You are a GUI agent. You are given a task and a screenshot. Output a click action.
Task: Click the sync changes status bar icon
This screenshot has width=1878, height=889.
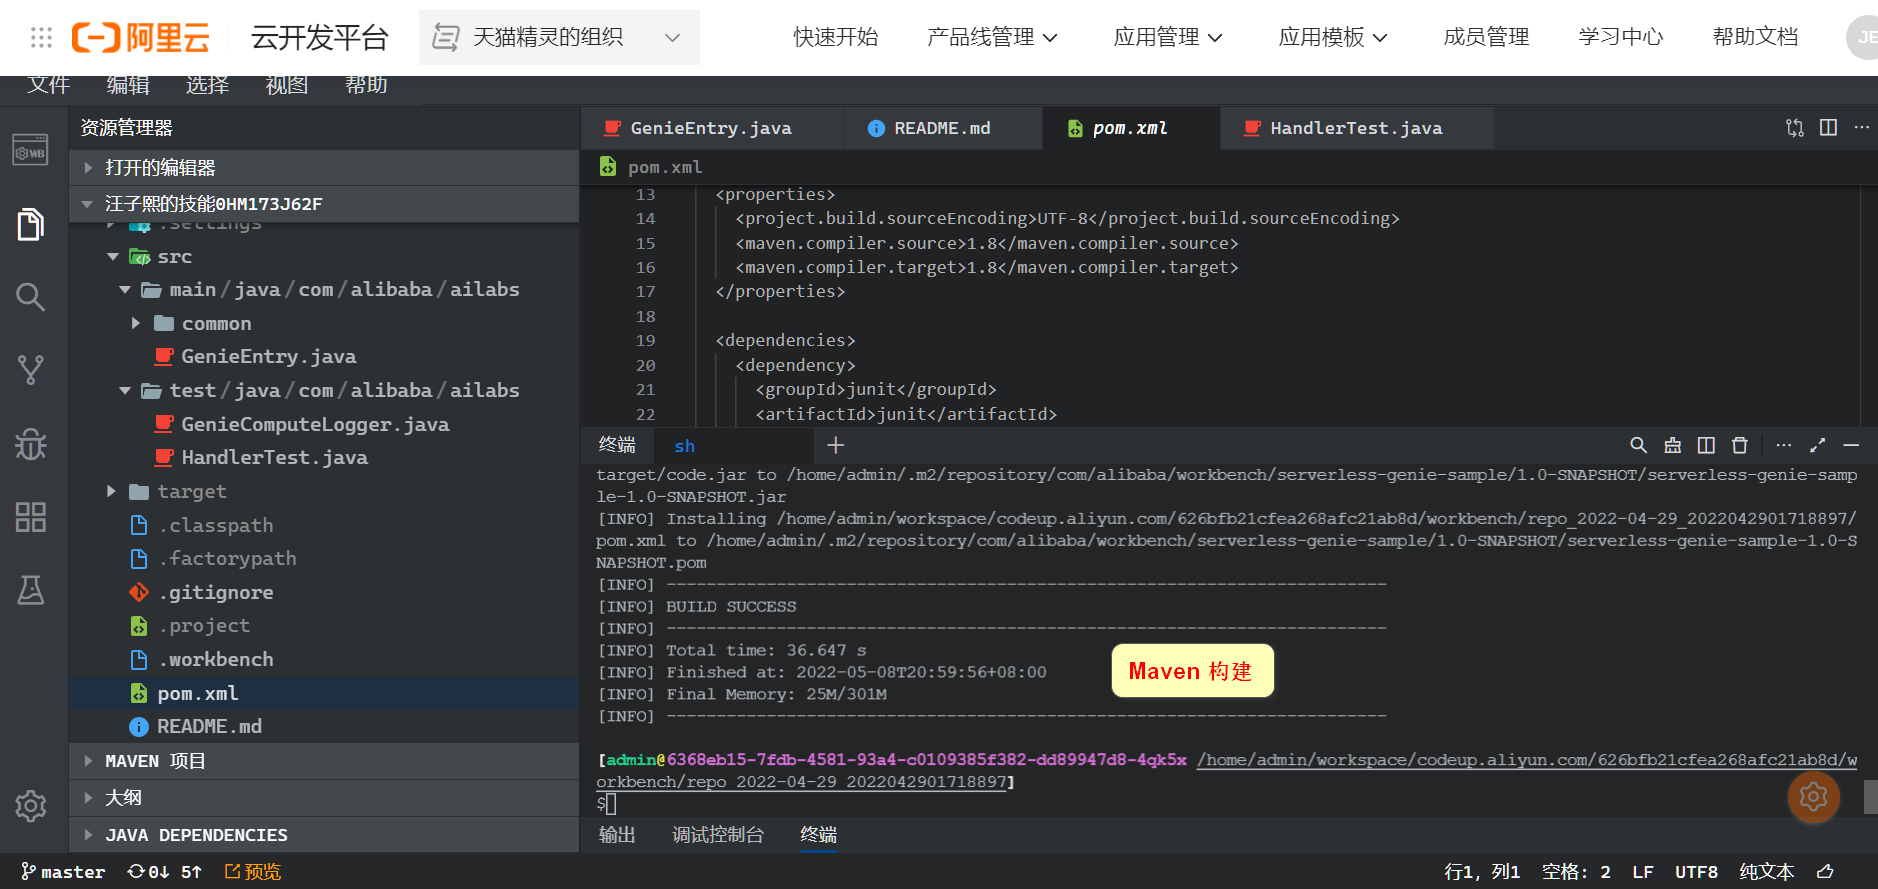pyautogui.click(x=164, y=872)
